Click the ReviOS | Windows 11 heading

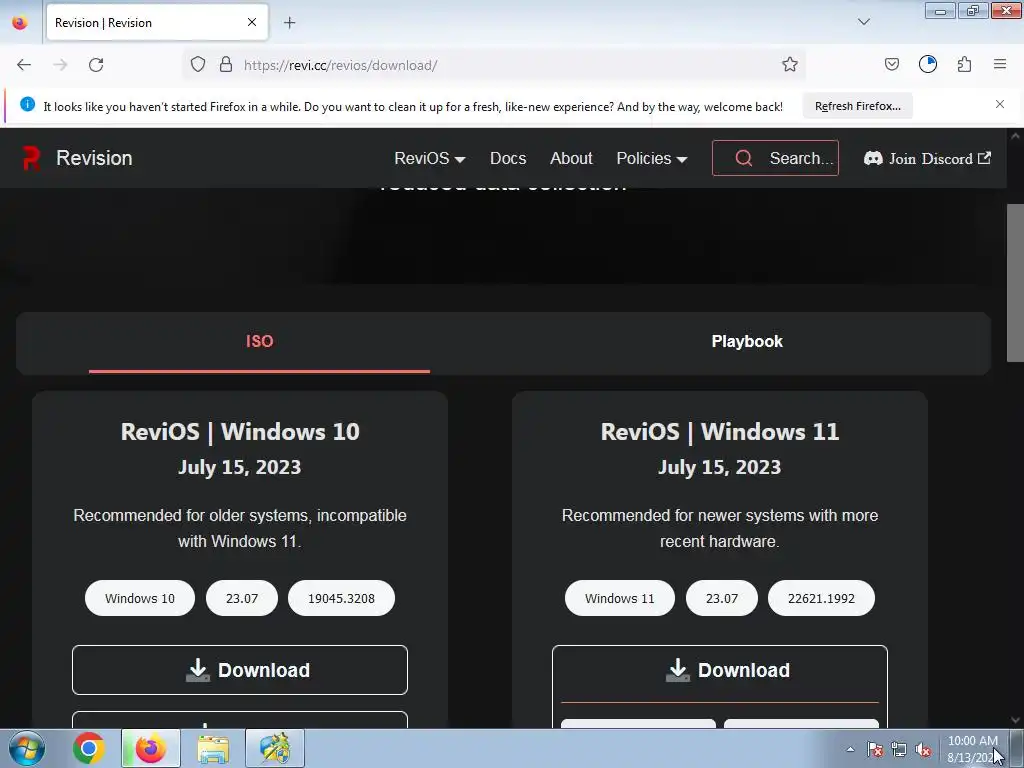tap(720, 432)
